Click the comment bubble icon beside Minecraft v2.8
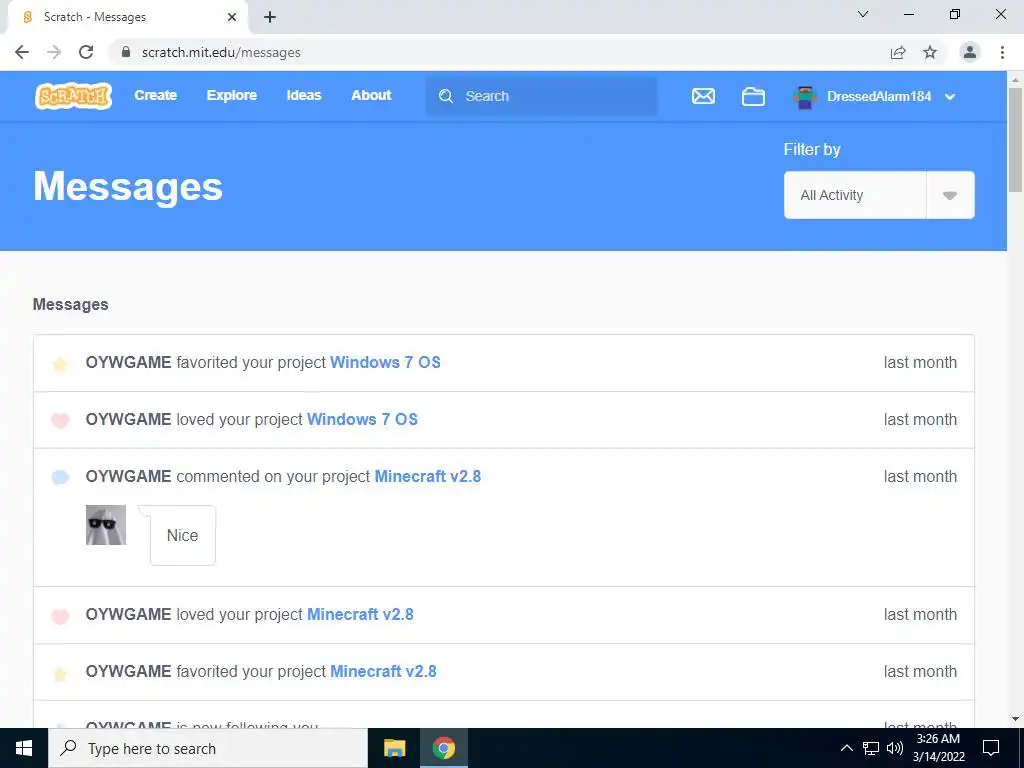 [x=60, y=477]
